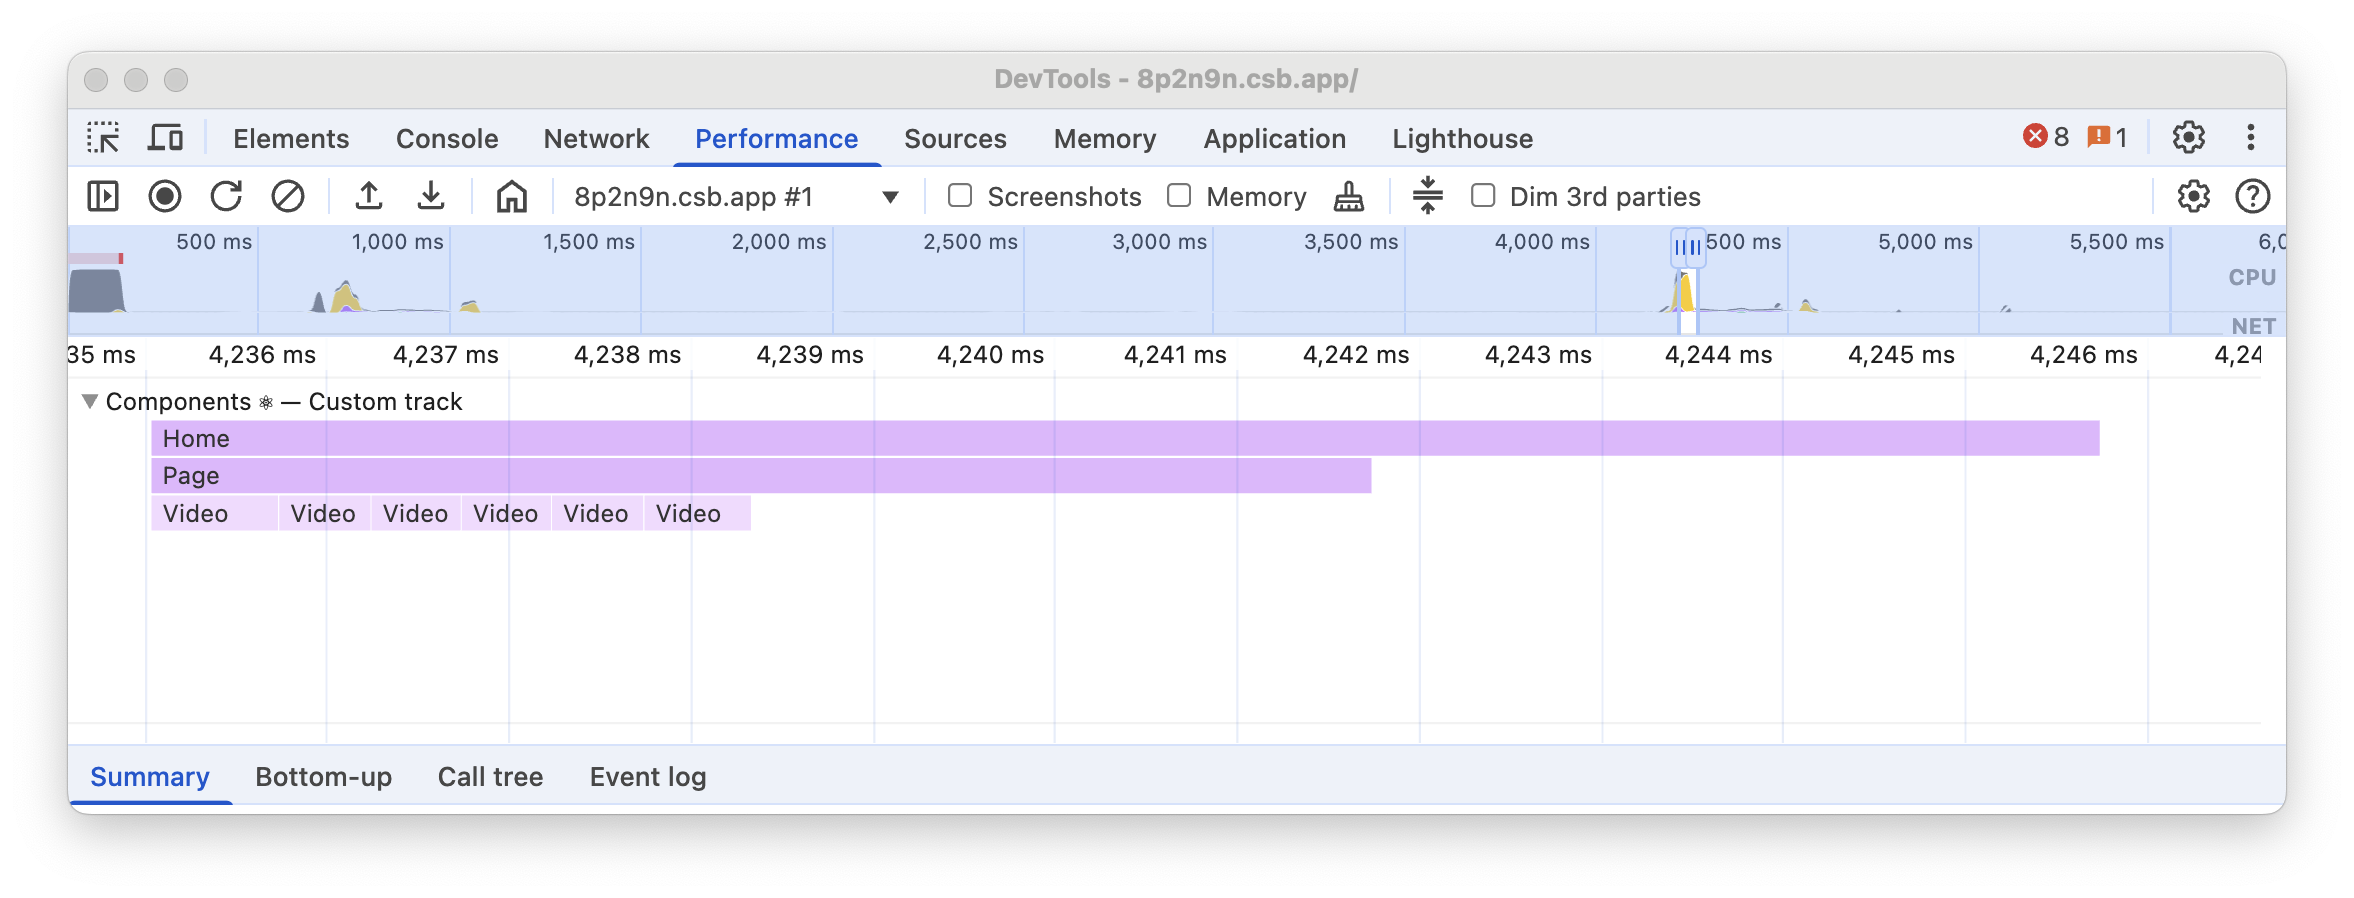The image size is (2354, 898).
Task: Collapse the Components custom track
Action: click(90, 402)
